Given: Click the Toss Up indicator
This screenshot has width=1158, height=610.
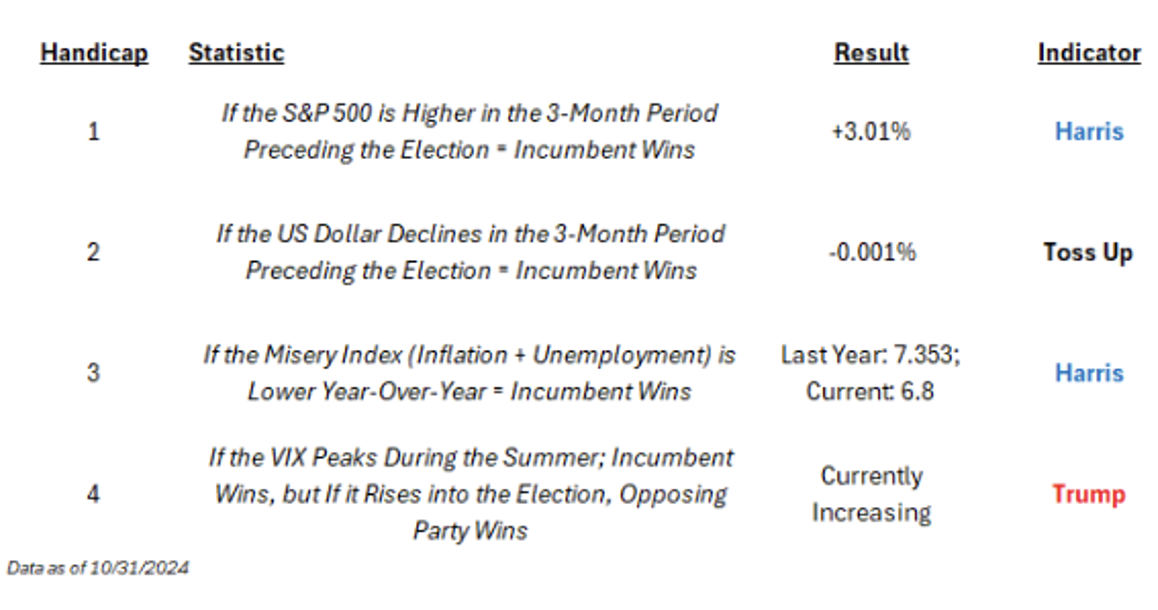Looking at the screenshot, I should (1088, 252).
